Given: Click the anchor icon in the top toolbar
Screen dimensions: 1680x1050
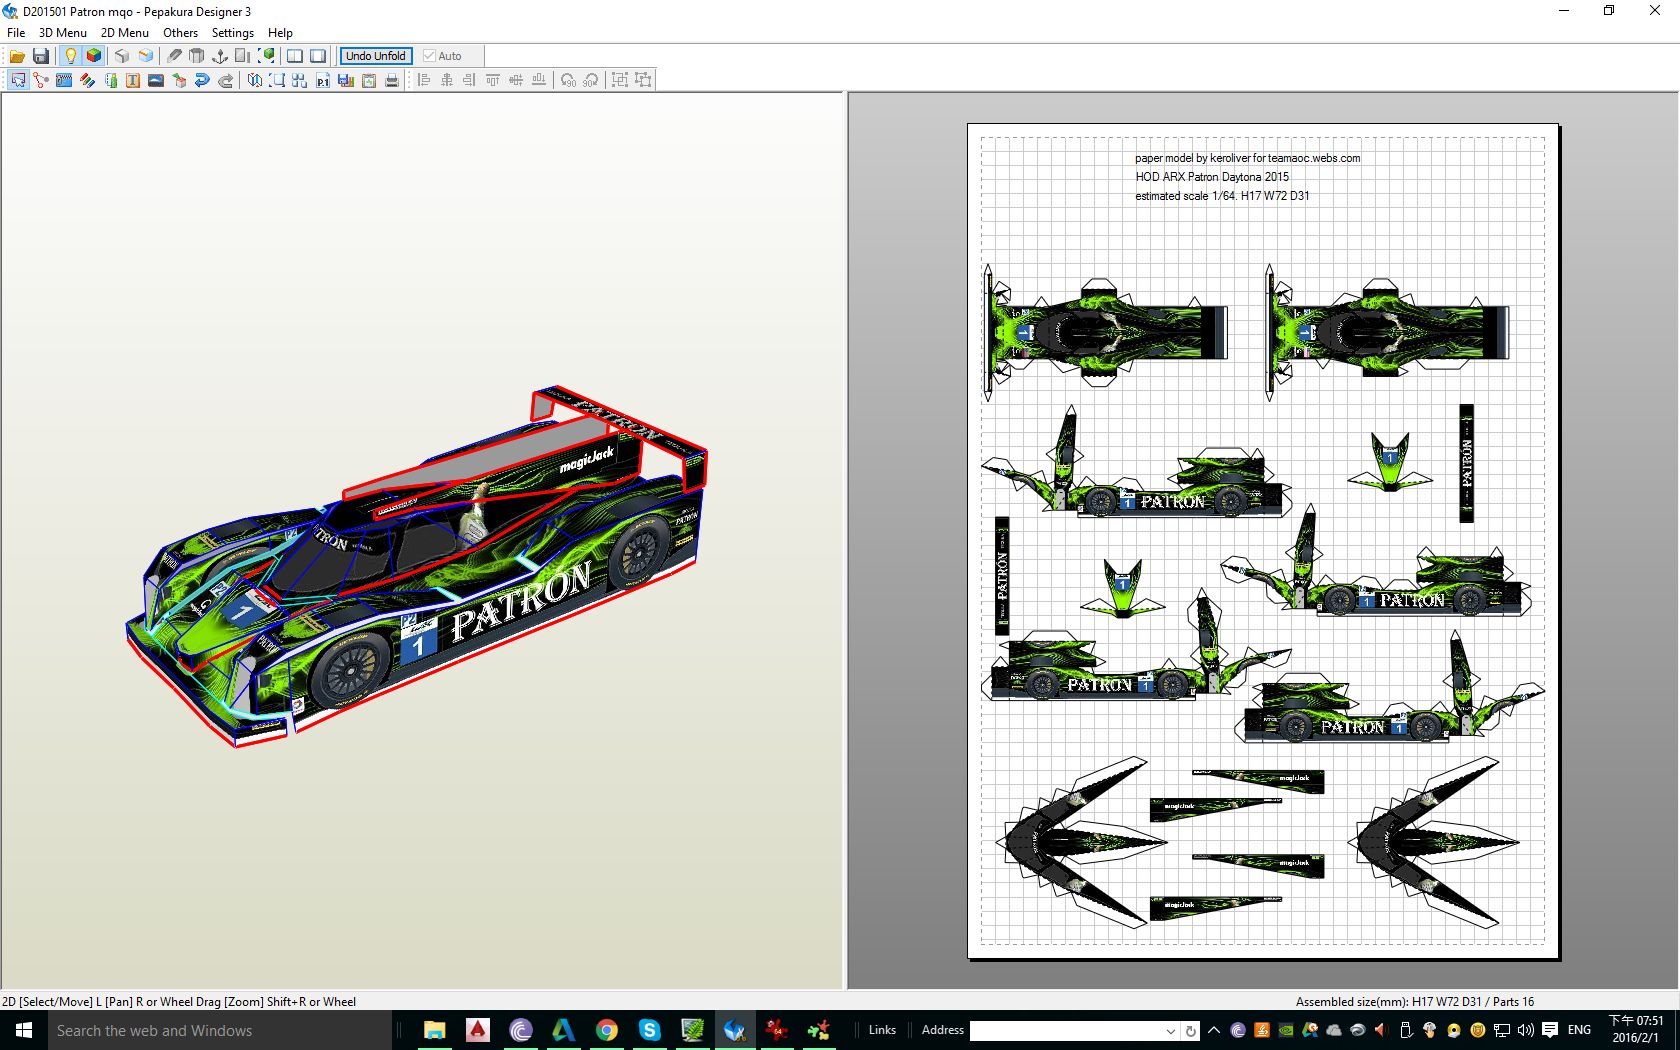Looking at the screenshot, I should (x=220, y=56).
